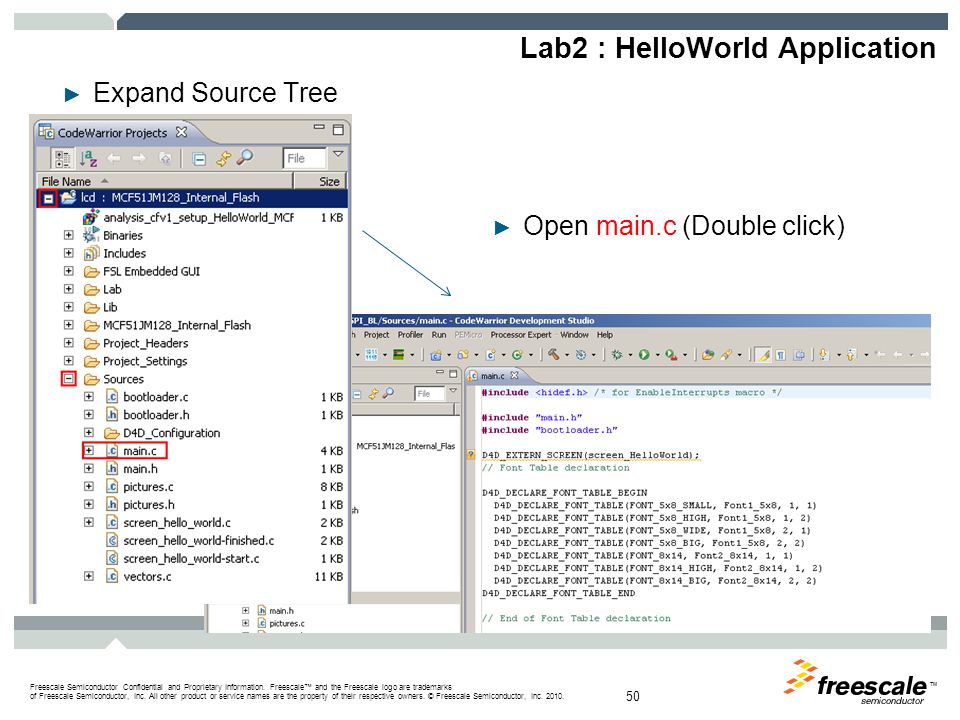
Task: Select vectors.c in the Sources tree
Action: [x=147, y=576]
